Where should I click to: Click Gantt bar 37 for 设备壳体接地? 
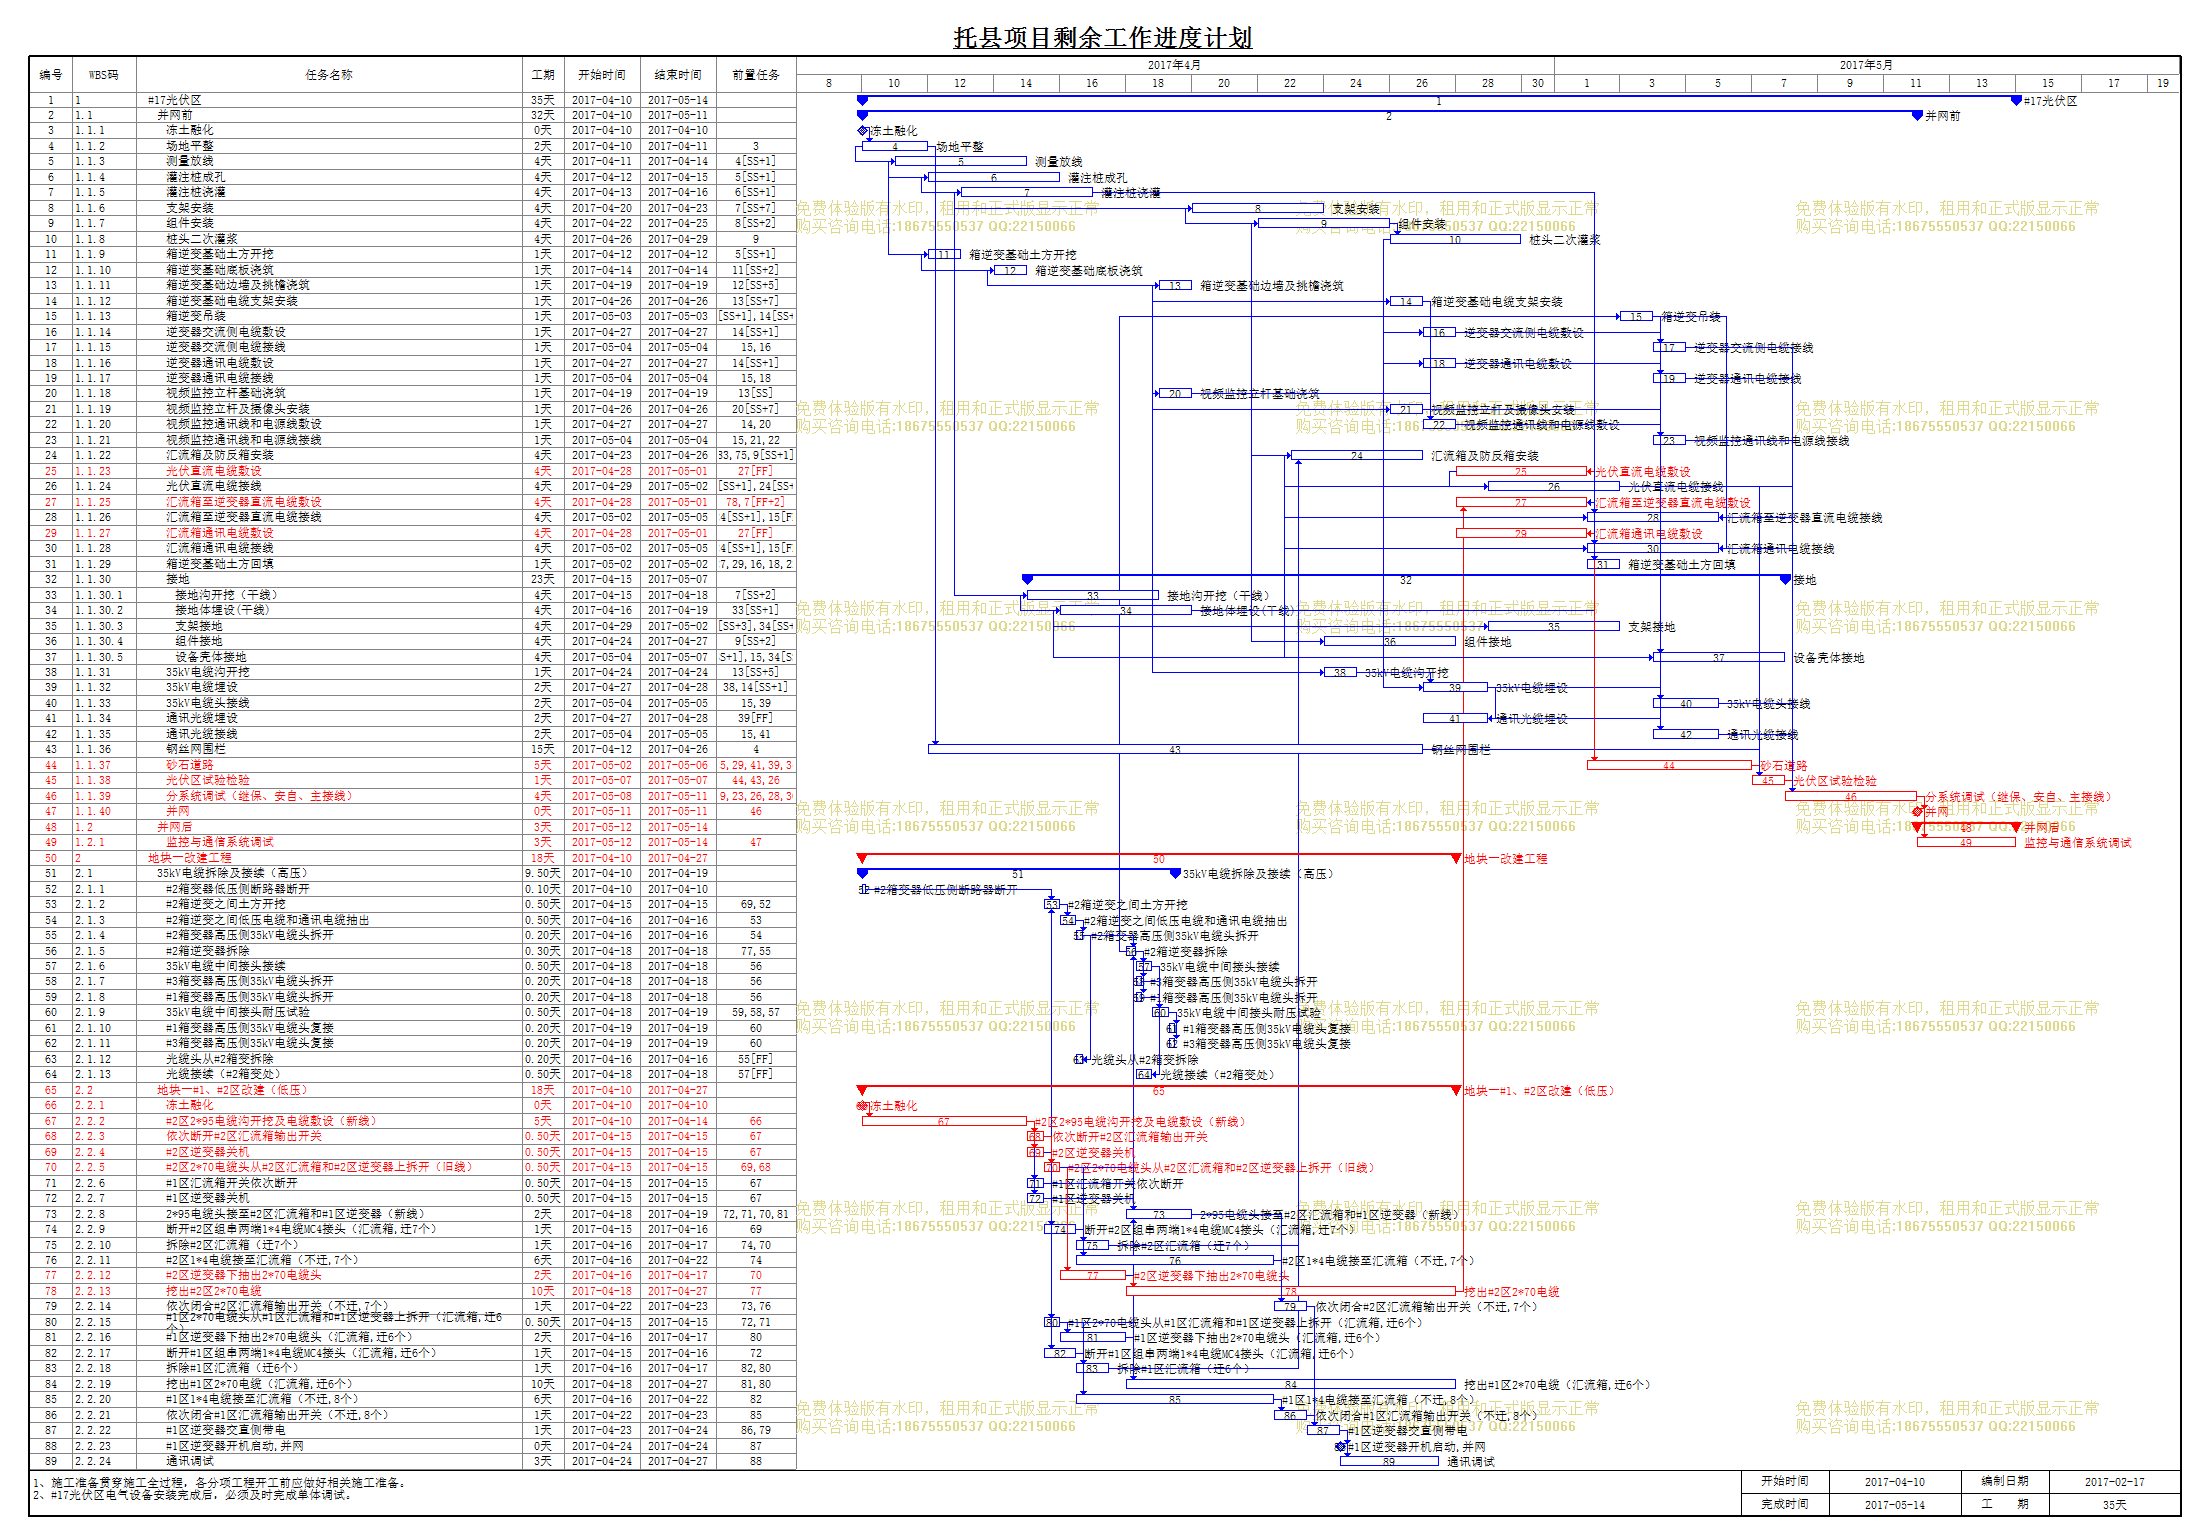(1719, 657)
